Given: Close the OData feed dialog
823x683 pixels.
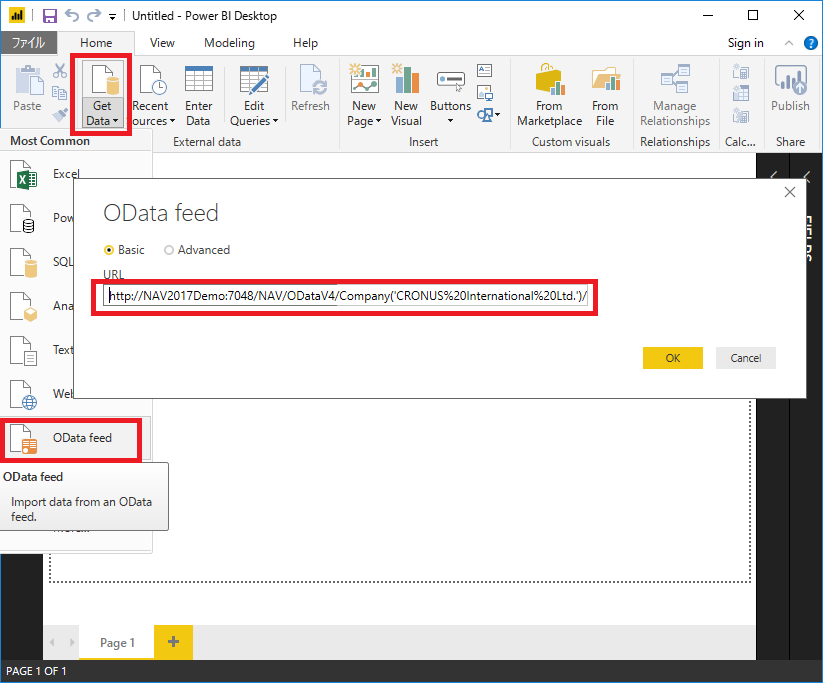Looking at the screenshot, I should click(x=790, y=192).
